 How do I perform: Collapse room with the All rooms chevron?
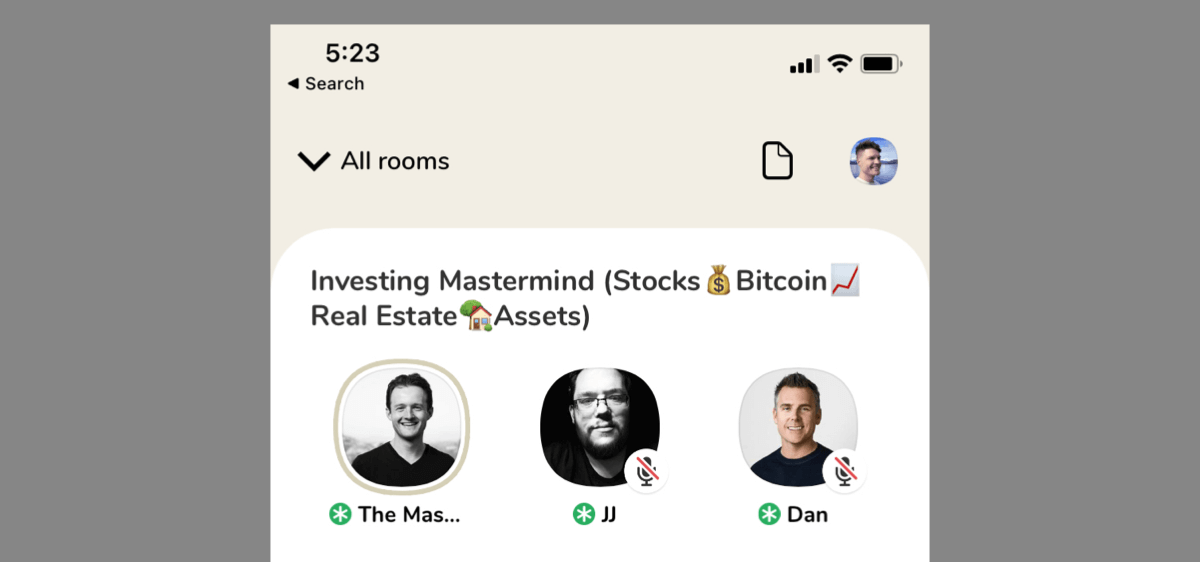(314, 161)
